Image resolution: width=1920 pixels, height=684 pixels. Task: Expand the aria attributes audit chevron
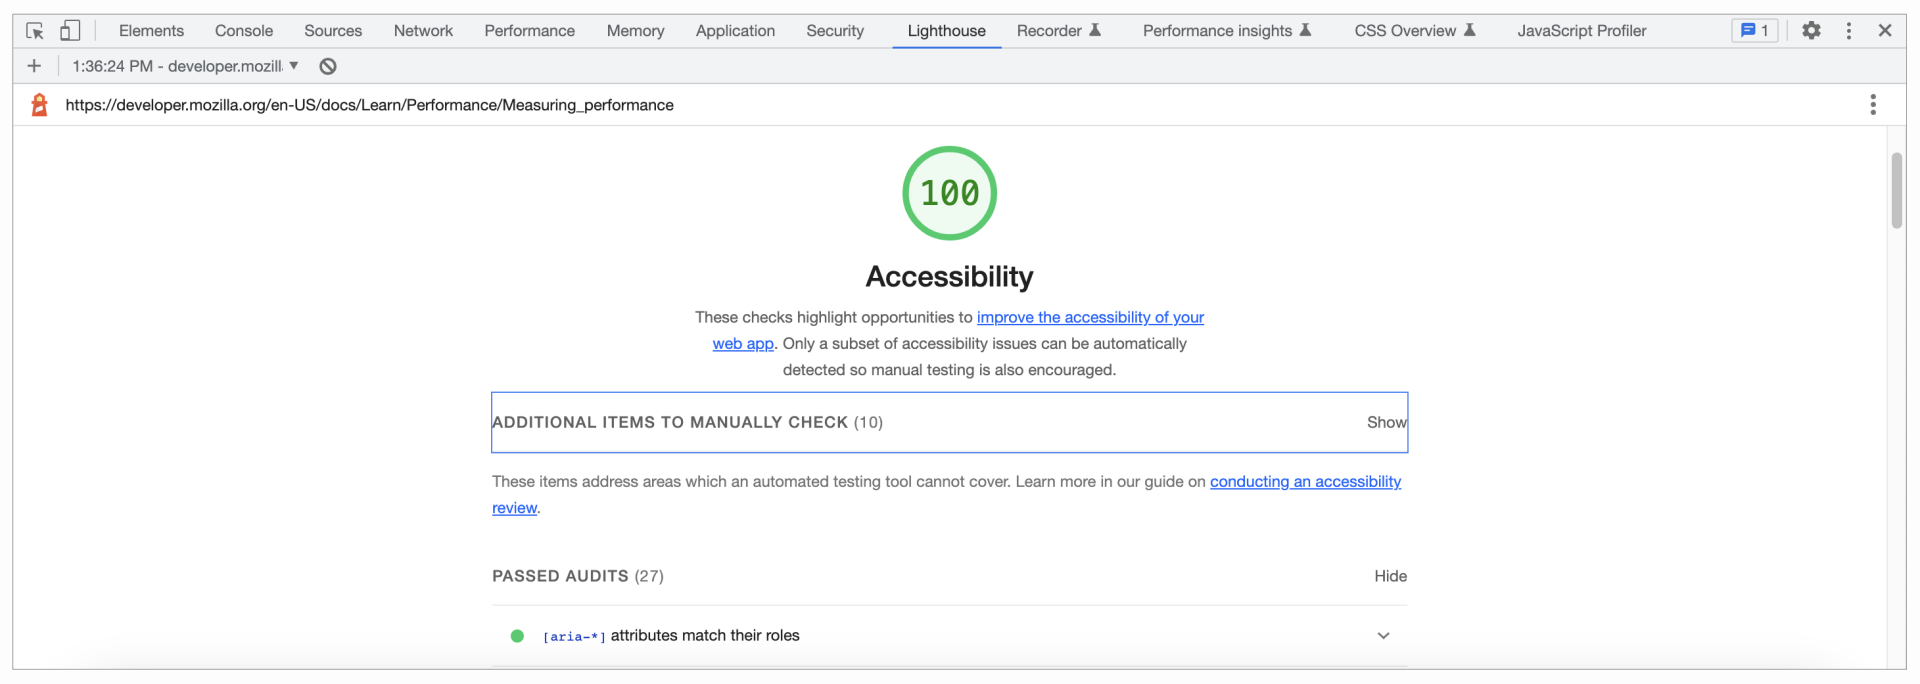[x=1383, y=636]
